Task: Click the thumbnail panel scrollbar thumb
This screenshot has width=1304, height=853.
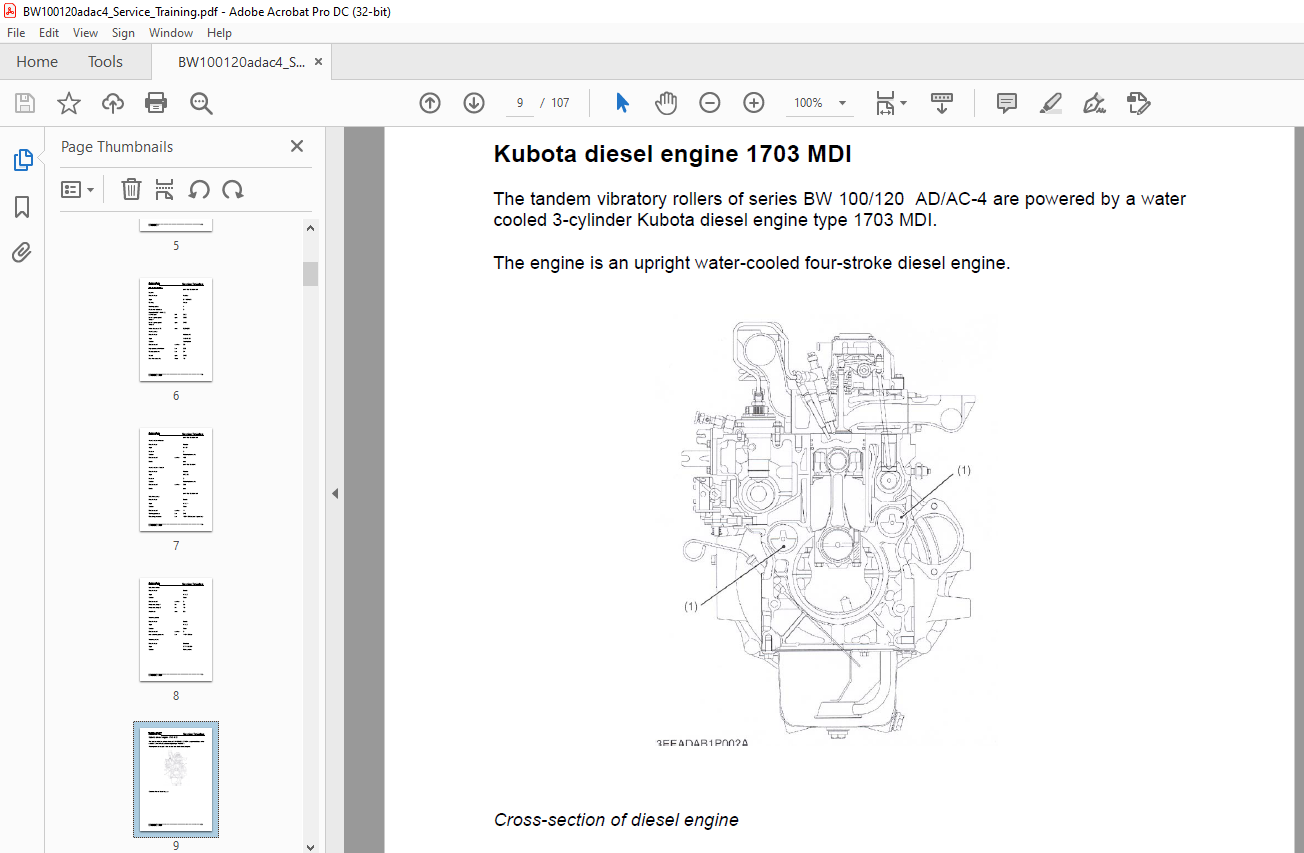Action: coord(310,273)
